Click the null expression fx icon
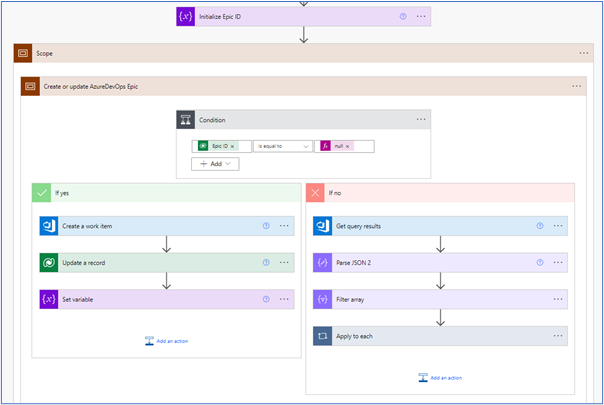The width and height of the screenshot is (604, 405). click(x=325, y=146)
